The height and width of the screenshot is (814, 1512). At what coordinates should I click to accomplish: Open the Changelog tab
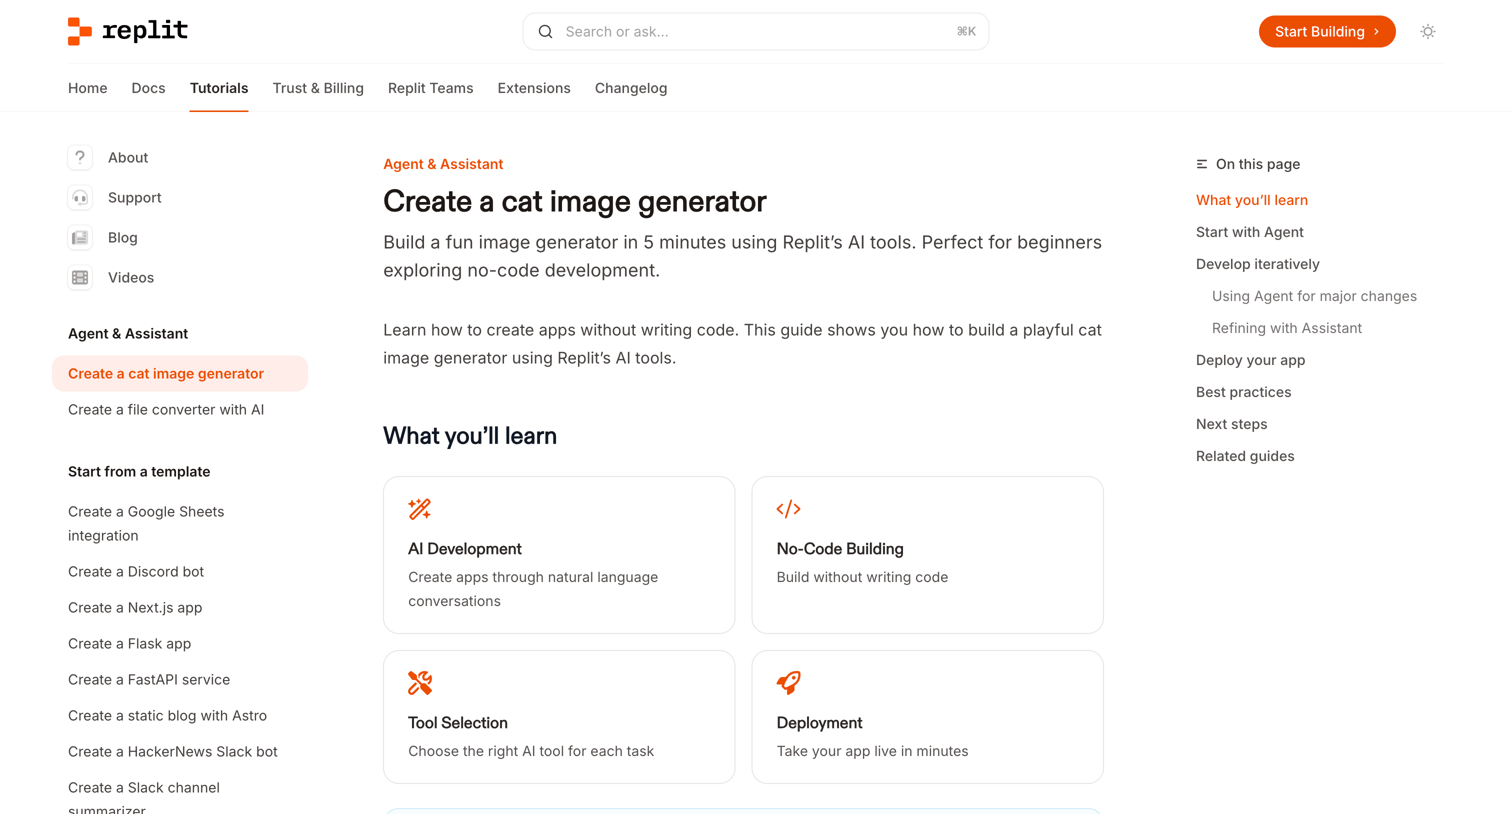coord(631,88)
